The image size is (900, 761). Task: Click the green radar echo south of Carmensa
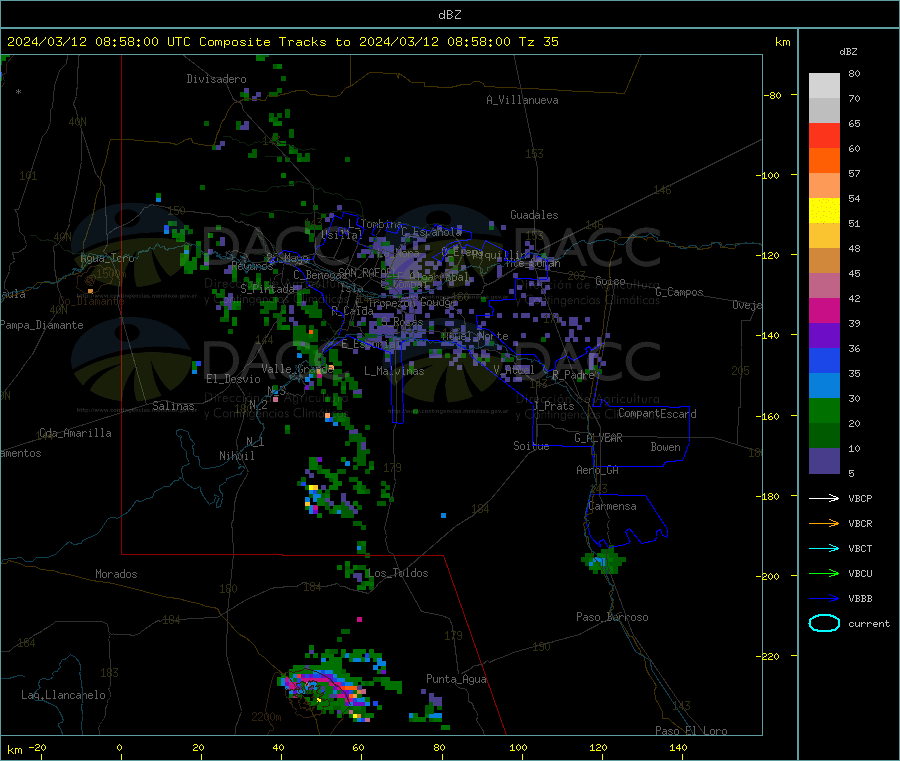(603, 561)
